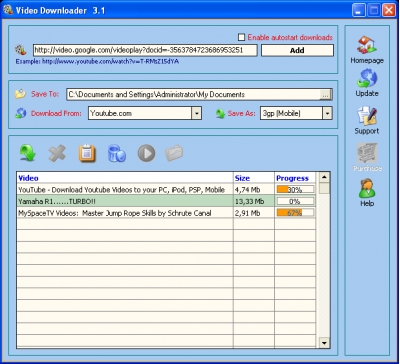The width and height of the screenshot is (400, 364).
Task: Click the green arrow icon beside Save As
Action: pos(220,113)
